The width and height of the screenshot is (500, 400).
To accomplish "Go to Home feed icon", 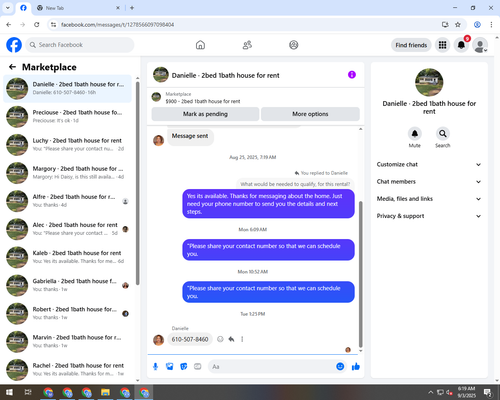I will click(x=200, y=45).
